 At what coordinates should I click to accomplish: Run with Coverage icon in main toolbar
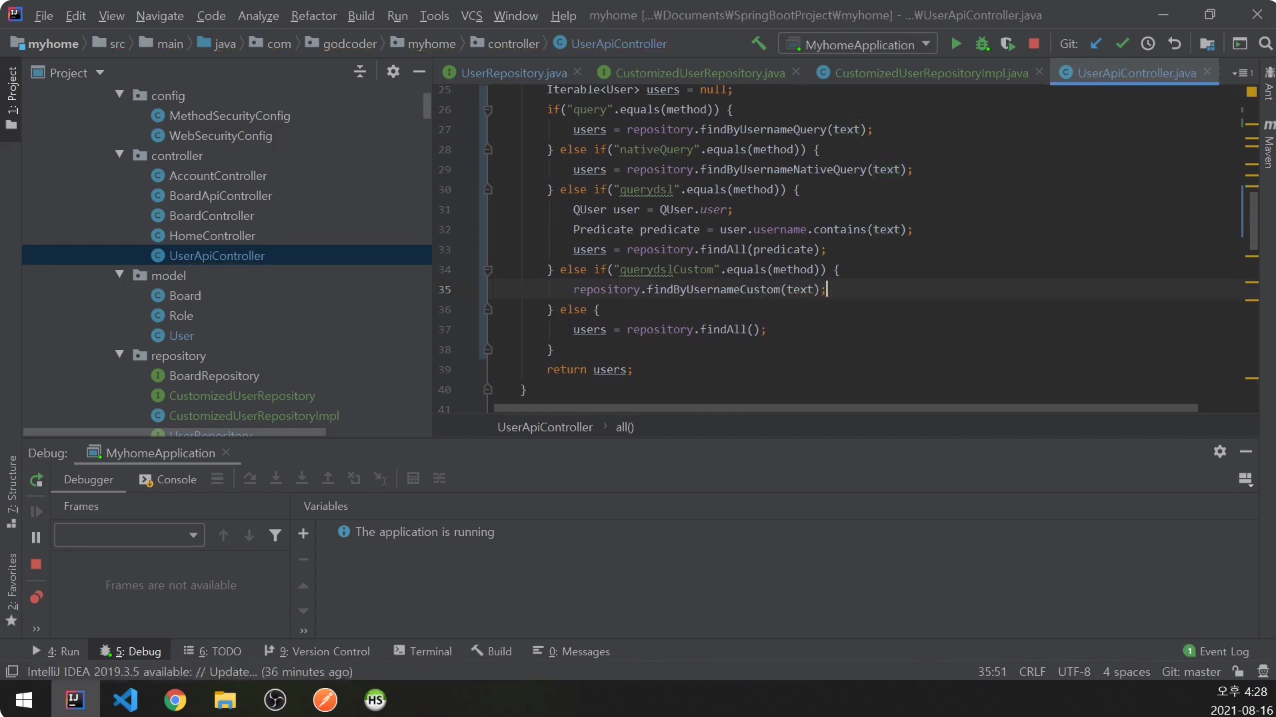1008,44
